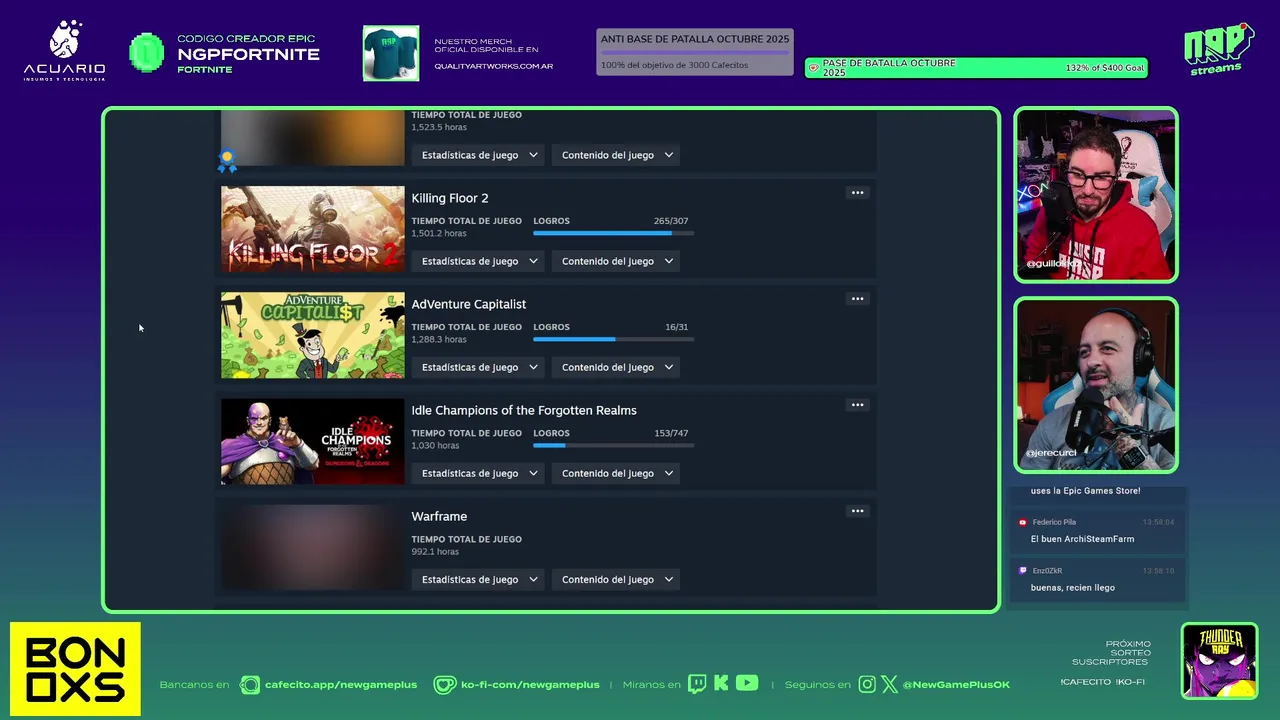Viewport: 1280px width, 720px height.
Task: Expand Contenido del juego for Killing Floor 2
Action: 616,261
